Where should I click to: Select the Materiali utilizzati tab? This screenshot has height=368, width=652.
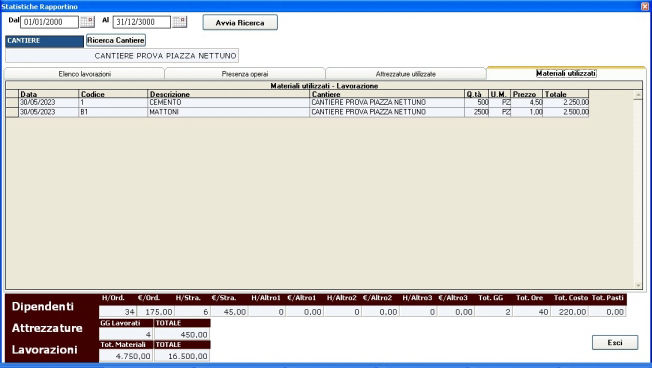(566, 73)
